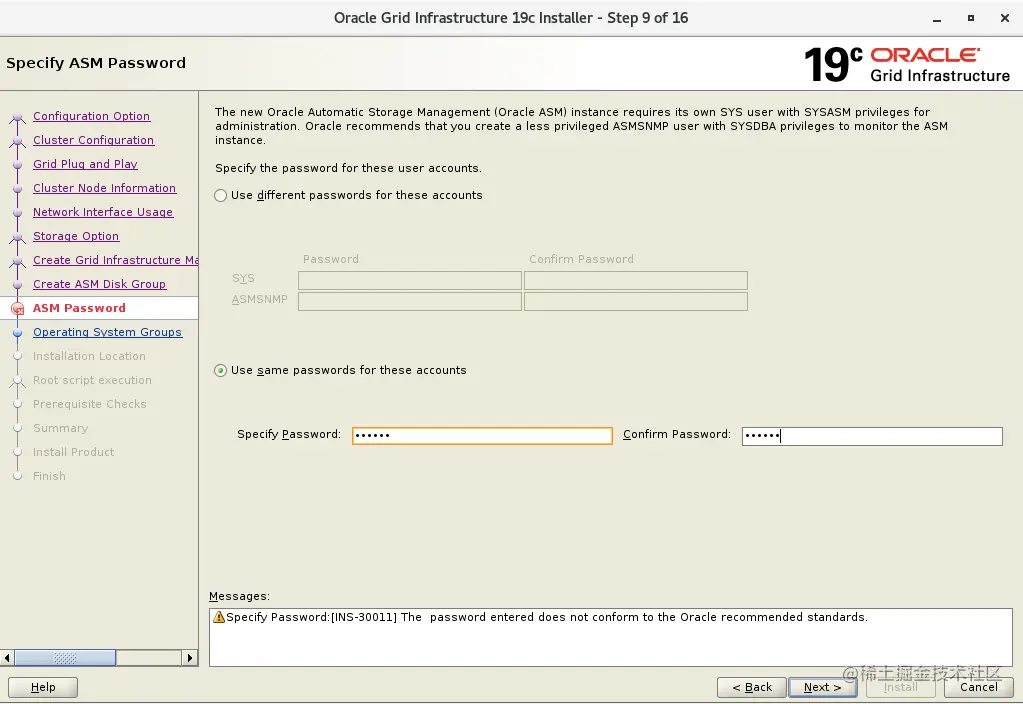Screen dimensions: 1023x704
Task: Click the Summary step label
Action: click(x=60, y=429)
